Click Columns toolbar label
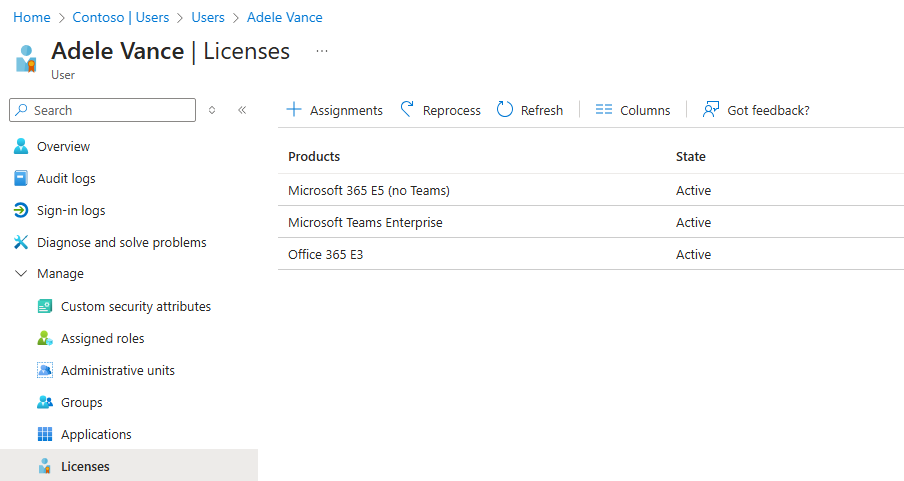The image size is (904, 481). pos(645,110)
